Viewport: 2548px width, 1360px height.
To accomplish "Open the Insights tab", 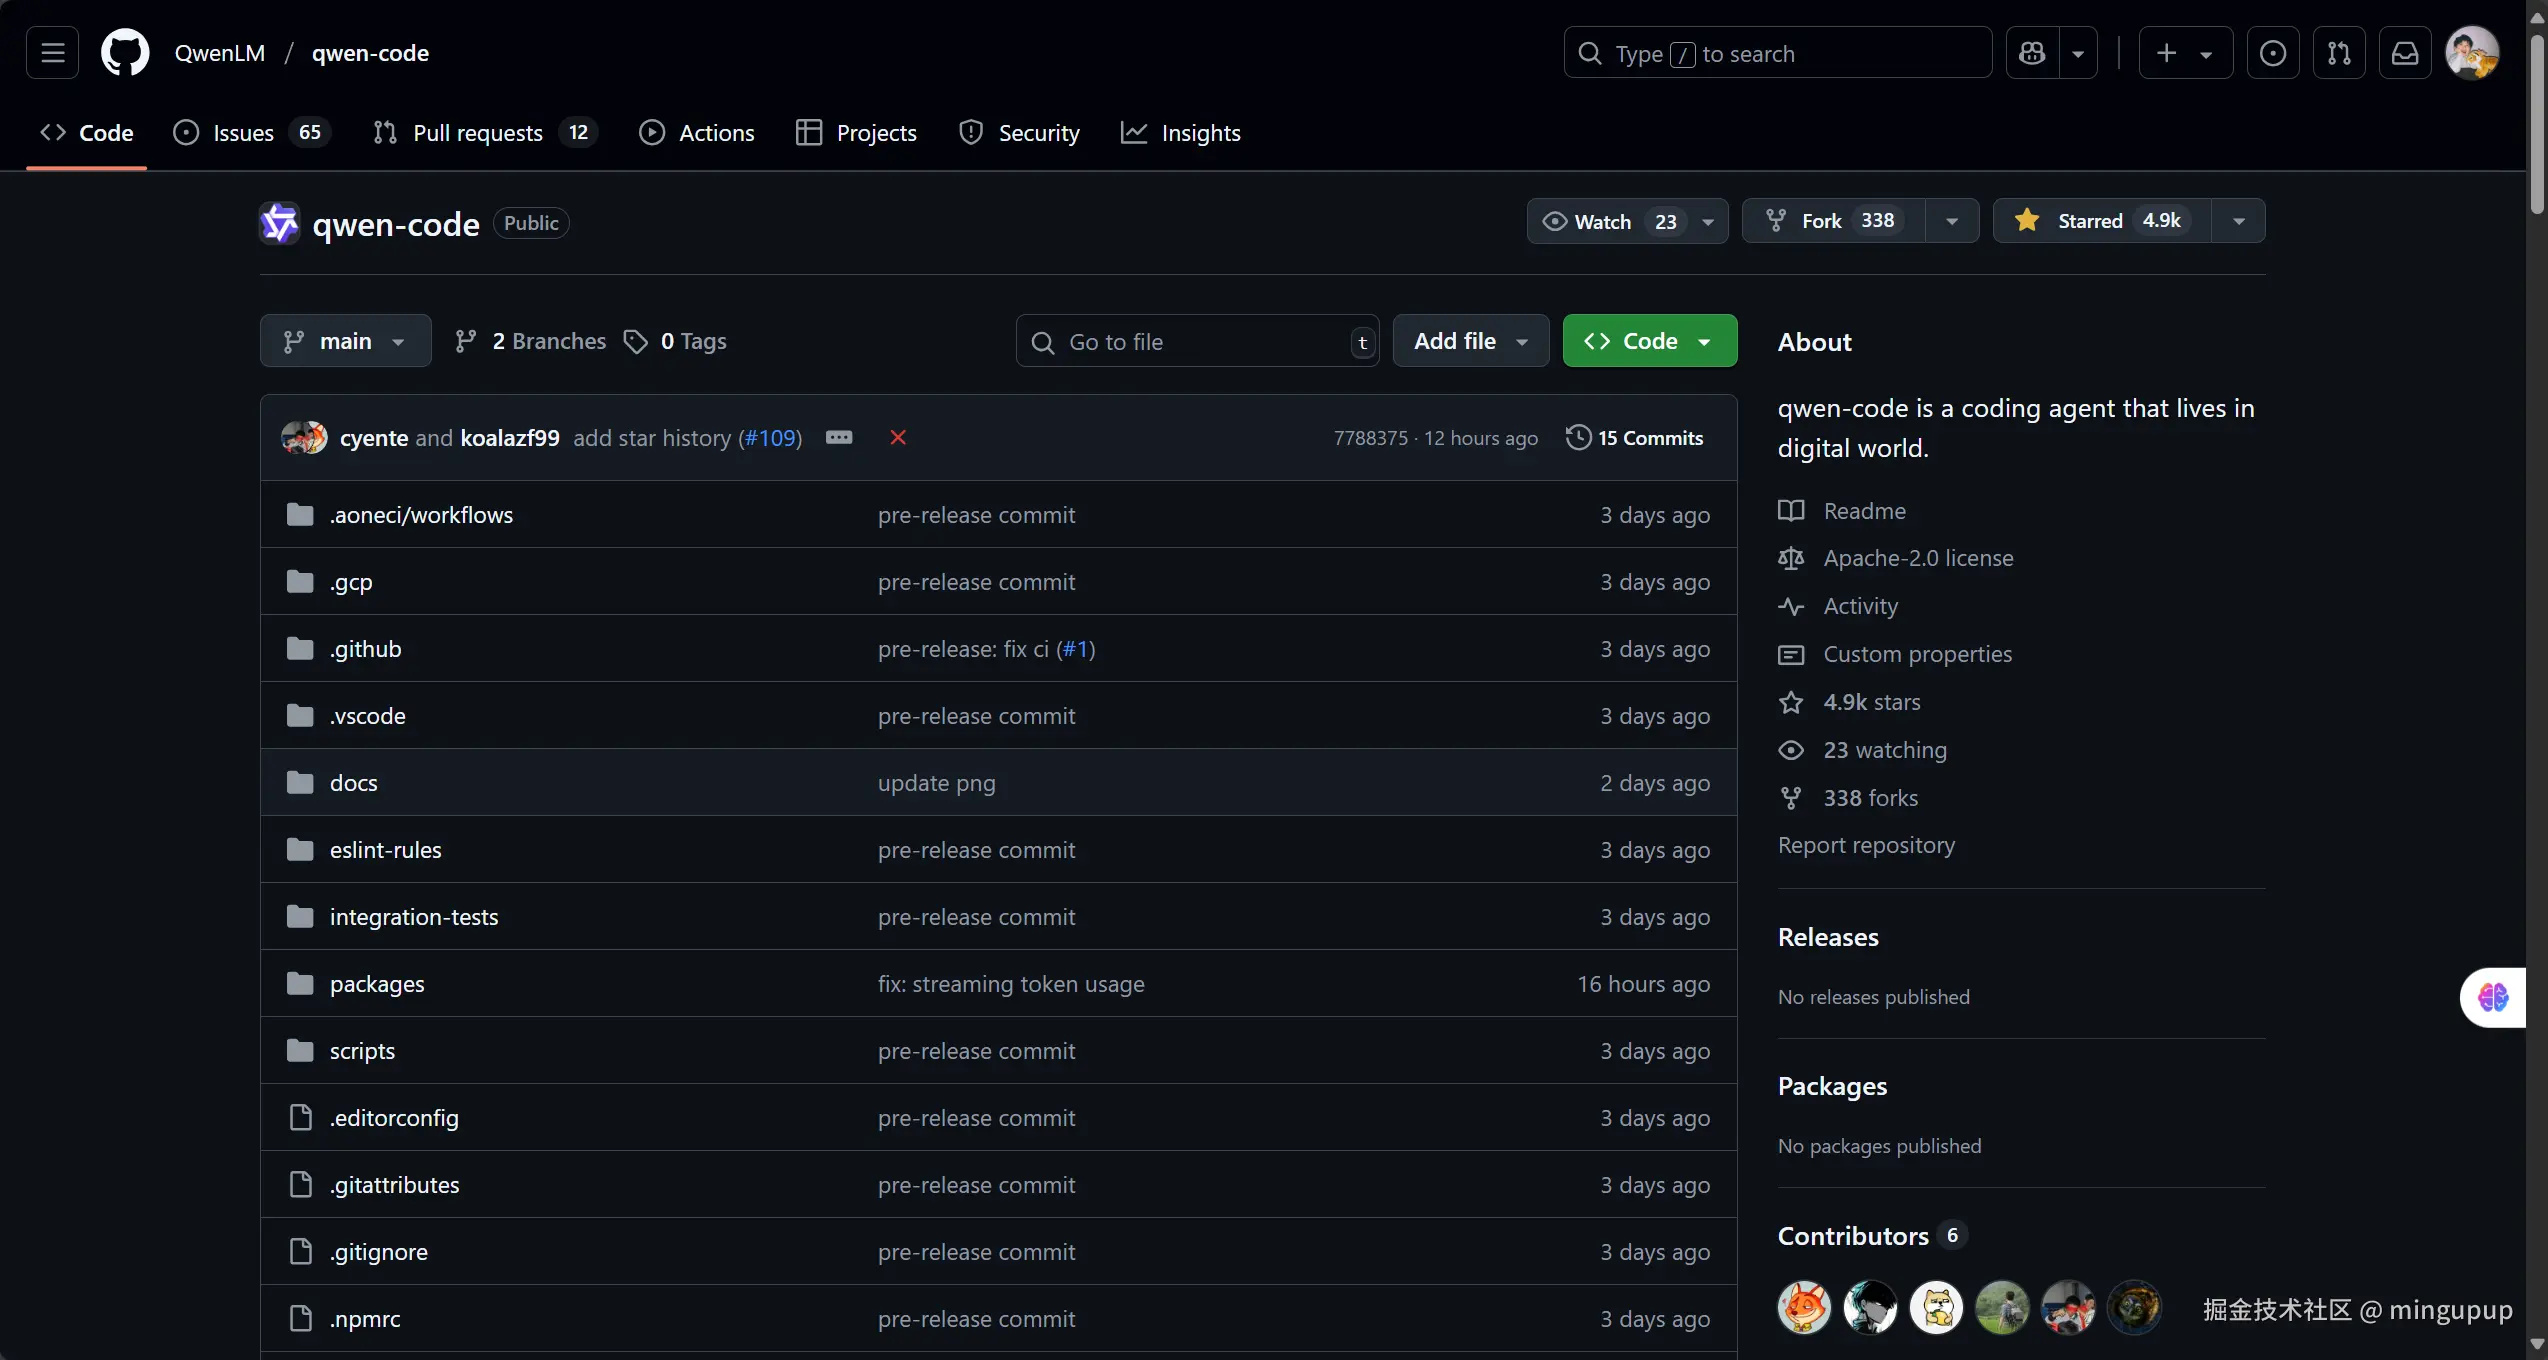I will click(x=1180, y=133).
